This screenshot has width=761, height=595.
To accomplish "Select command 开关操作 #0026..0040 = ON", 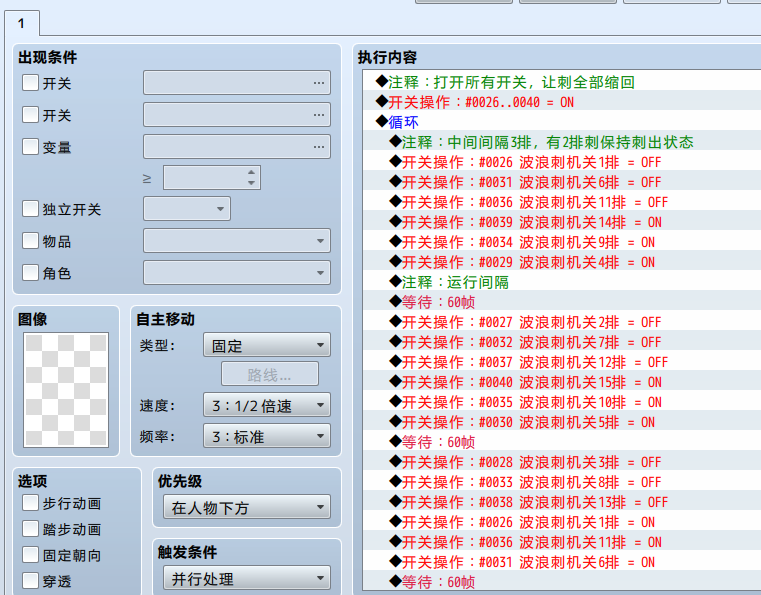I will click(562, 102).
